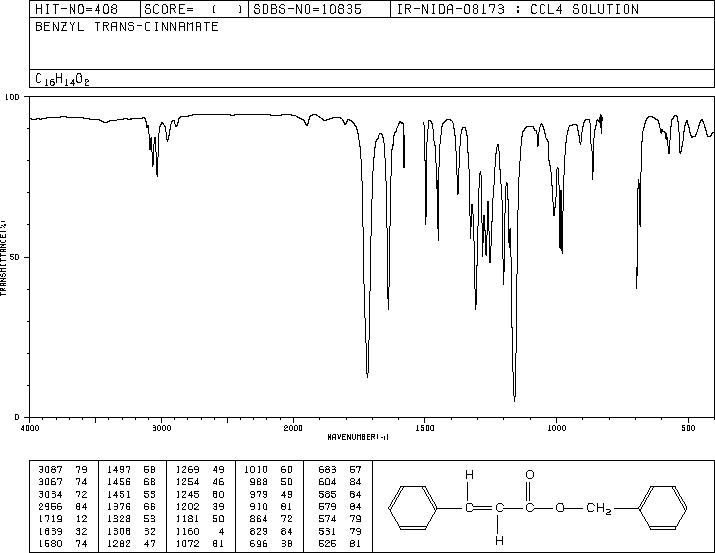Select peak table entry 1254
Screen dimensions: 715x553
tap(187, 482)
